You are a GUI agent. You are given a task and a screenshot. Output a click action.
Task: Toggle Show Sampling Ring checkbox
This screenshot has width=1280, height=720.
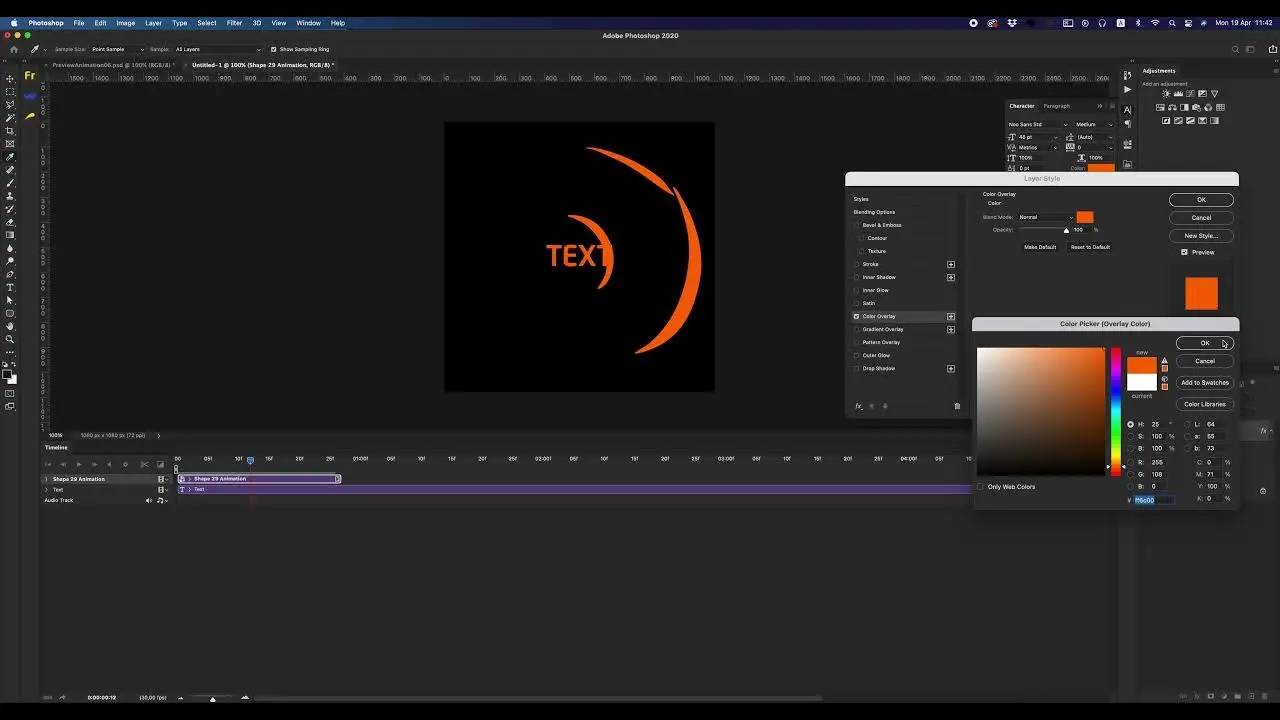click(x=273, y=49)
